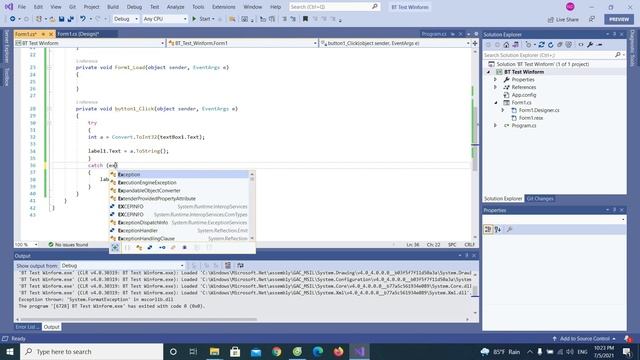Switch to the Error List tab
The width and height of the screenshot is (640, 360).
27,327
